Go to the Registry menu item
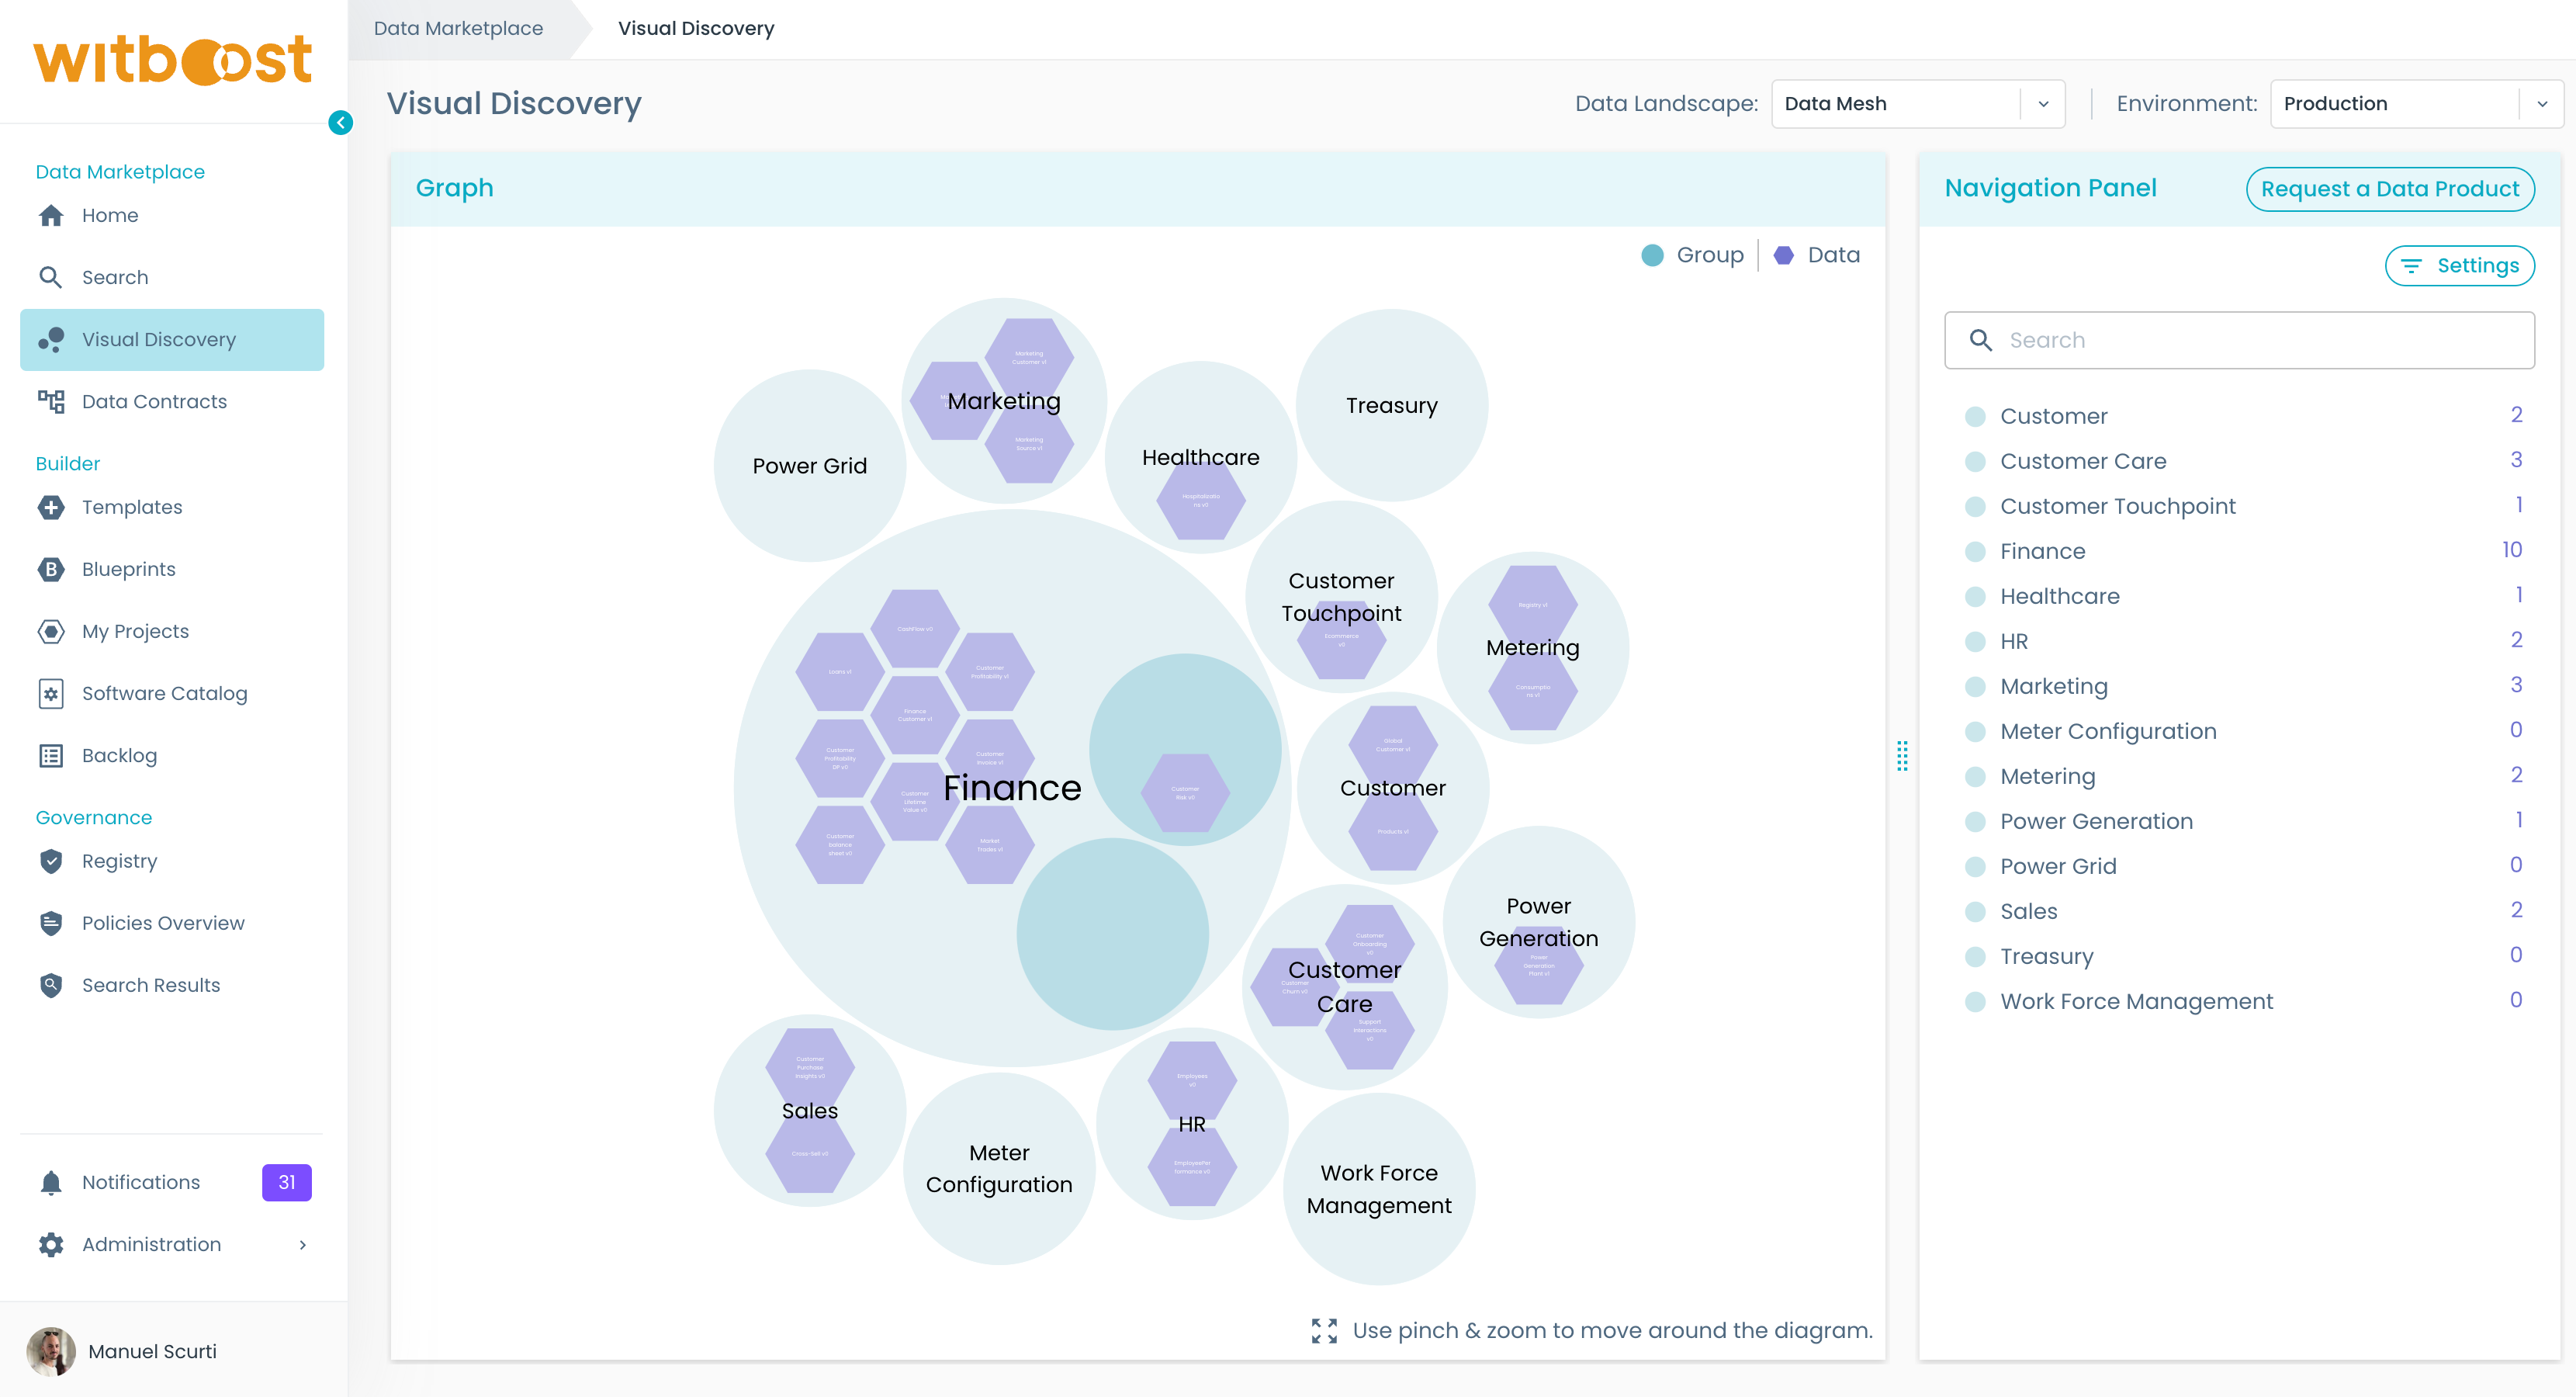The width and height of the screenshot is (2576, 1397). tap(119, 861)
